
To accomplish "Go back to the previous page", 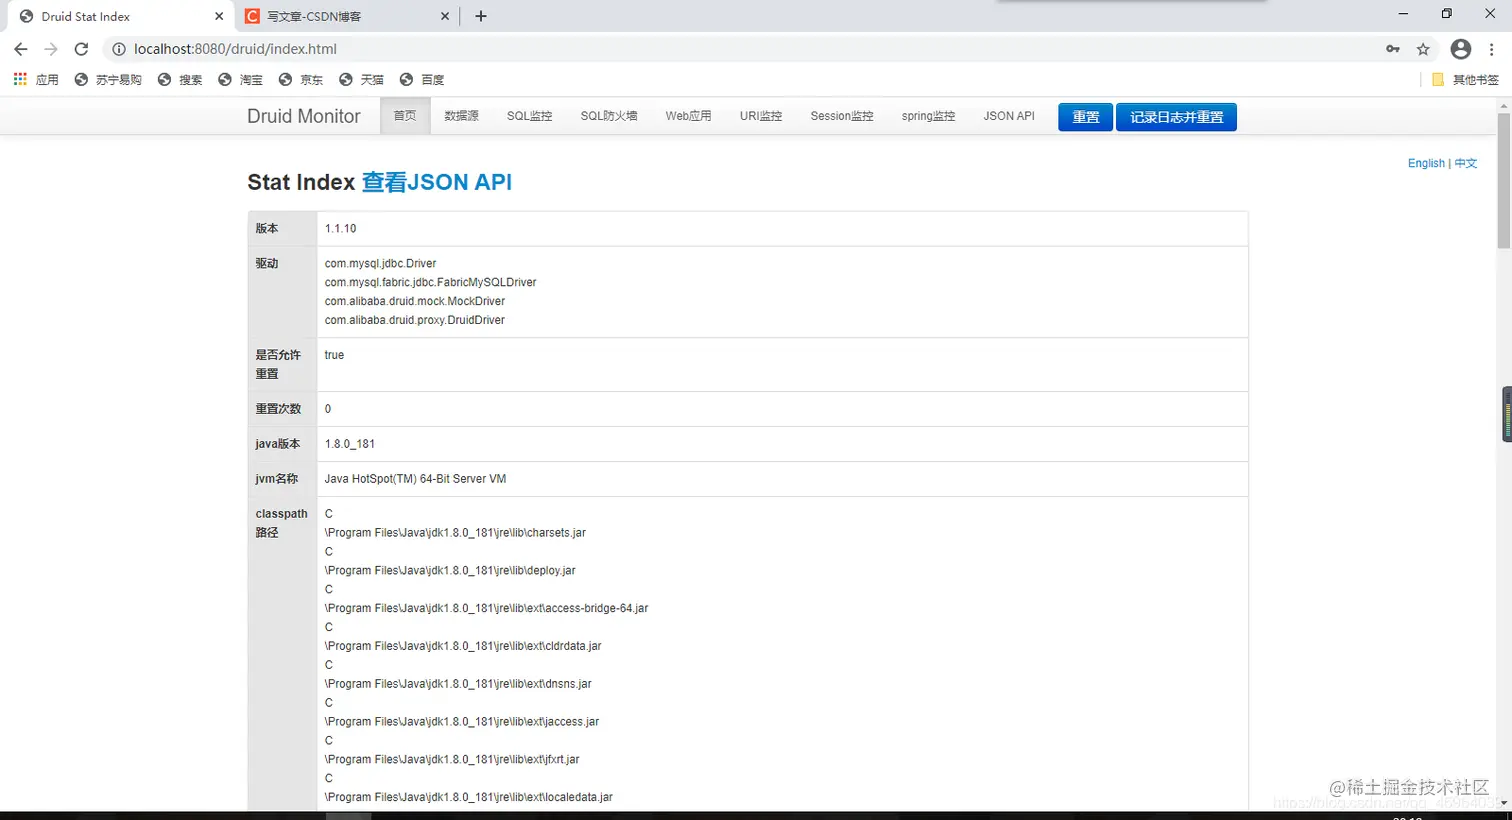I will coord(21,49).
